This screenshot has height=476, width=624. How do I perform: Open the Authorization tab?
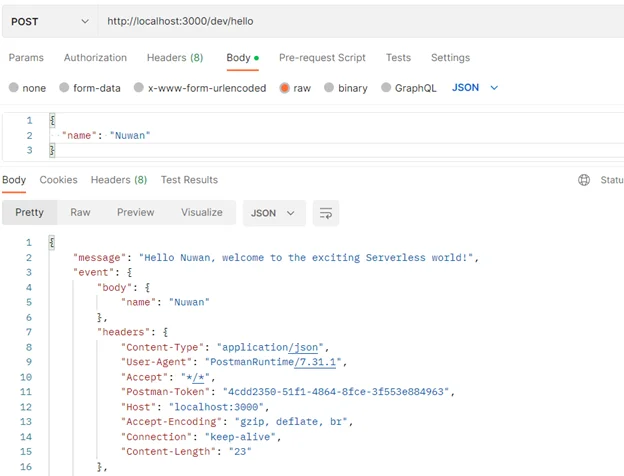click(x=95, y=58)
